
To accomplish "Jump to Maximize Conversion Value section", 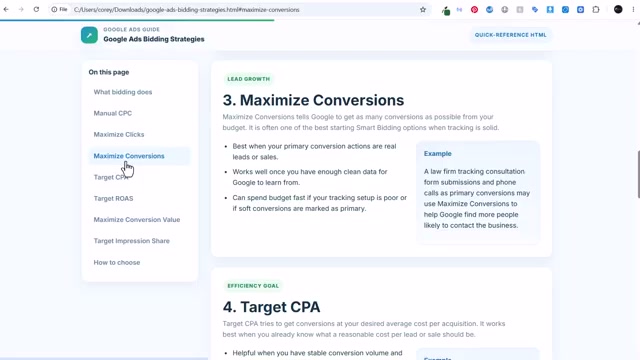I will point(137,220).
